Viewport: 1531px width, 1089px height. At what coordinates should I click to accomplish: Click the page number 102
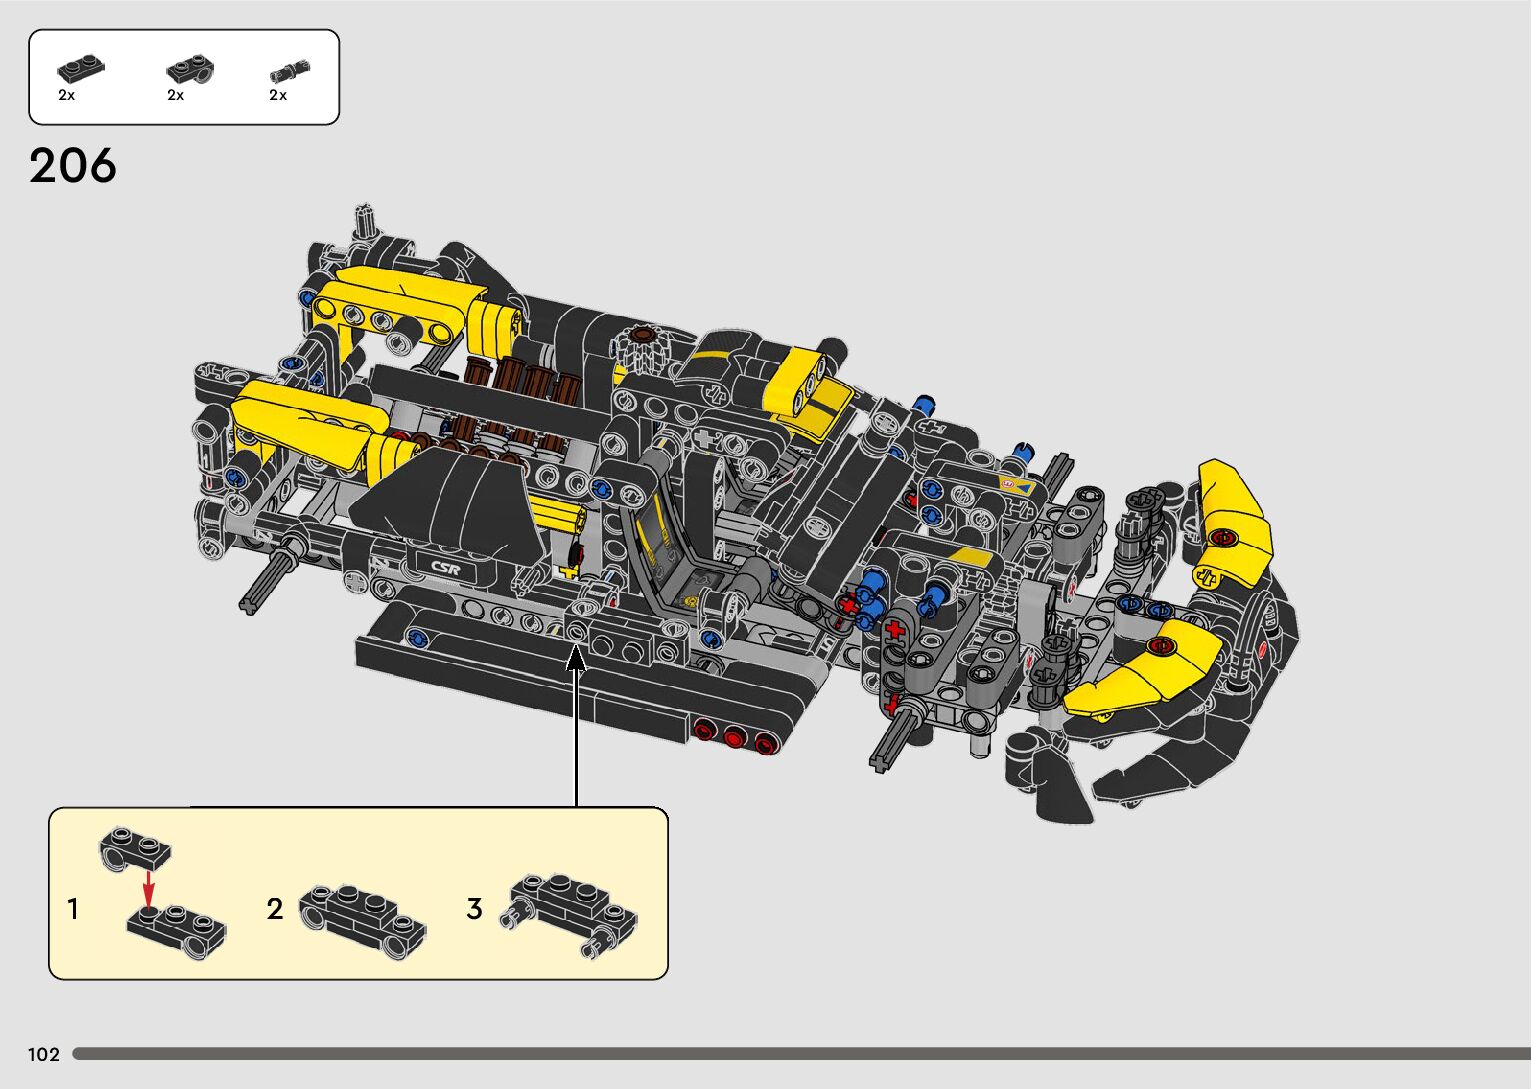[44, 1054]
